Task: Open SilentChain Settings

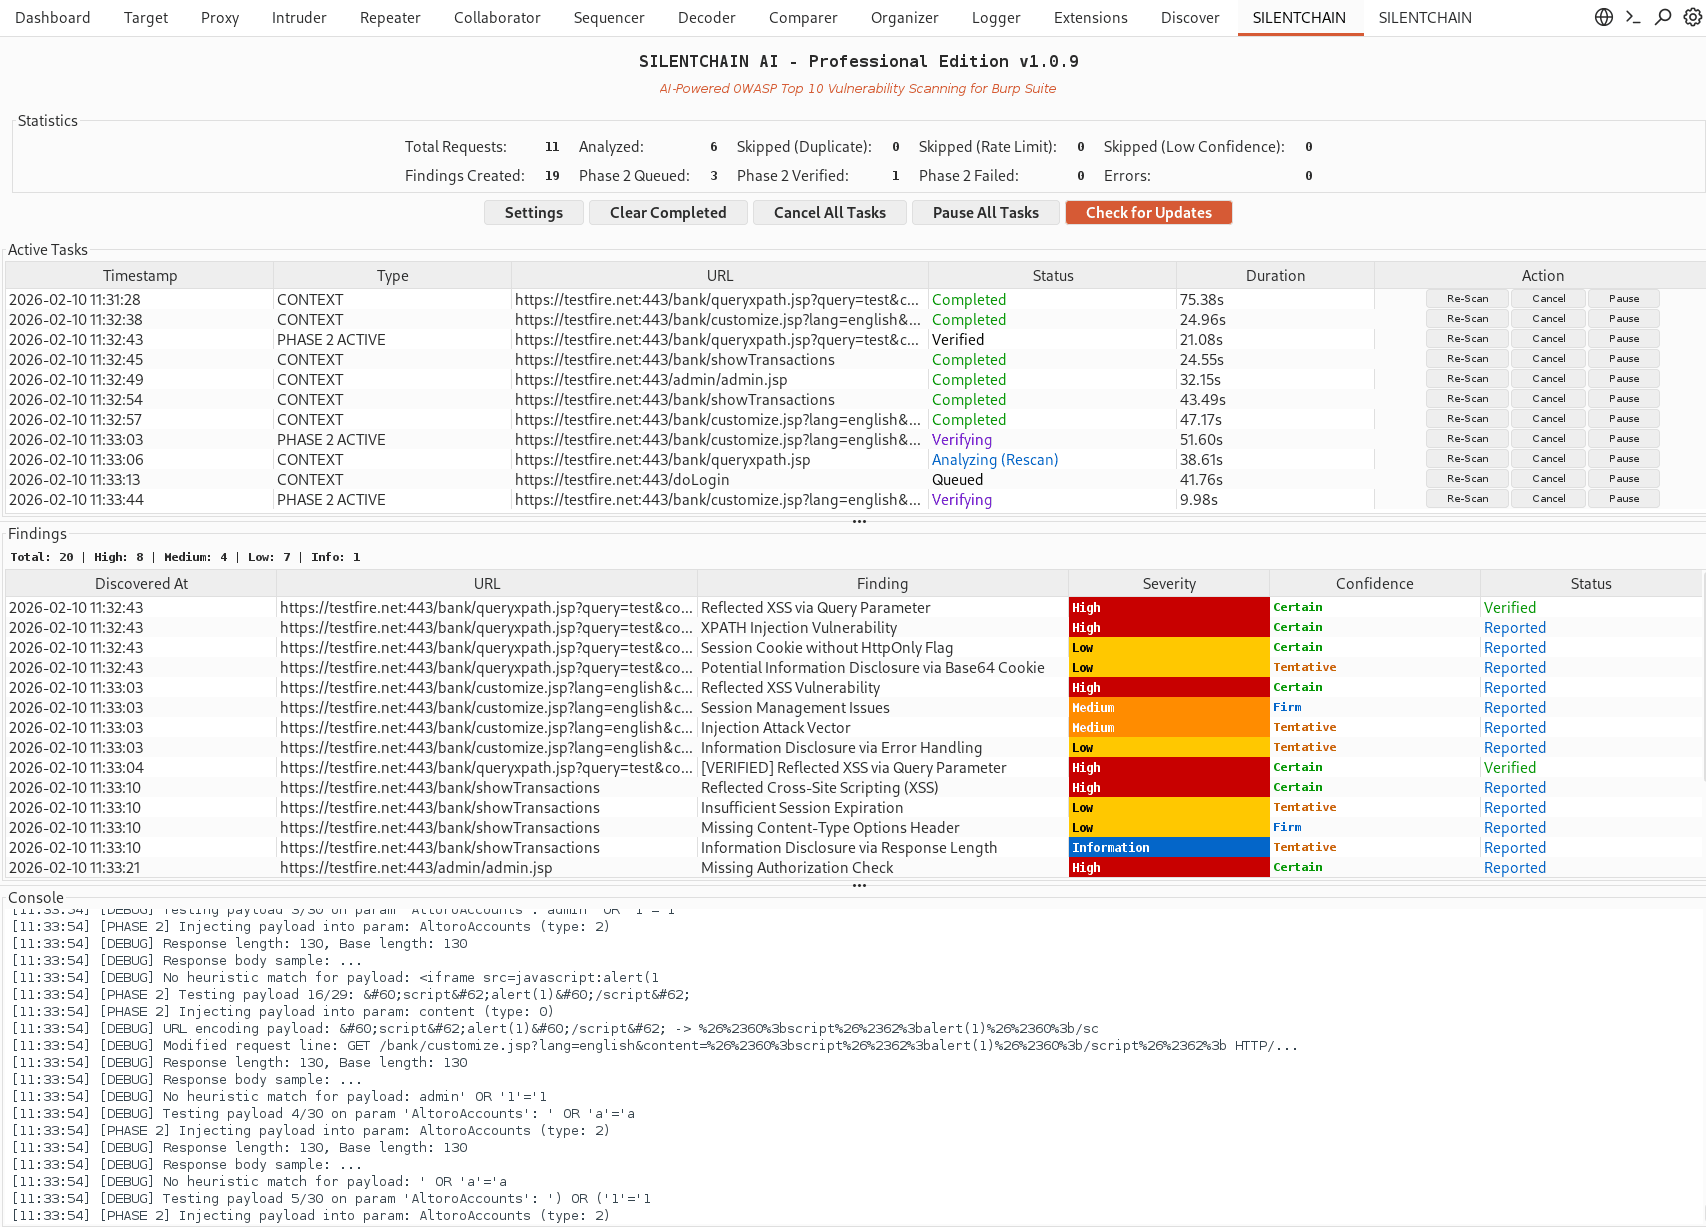Action: (x=533, y=212)
